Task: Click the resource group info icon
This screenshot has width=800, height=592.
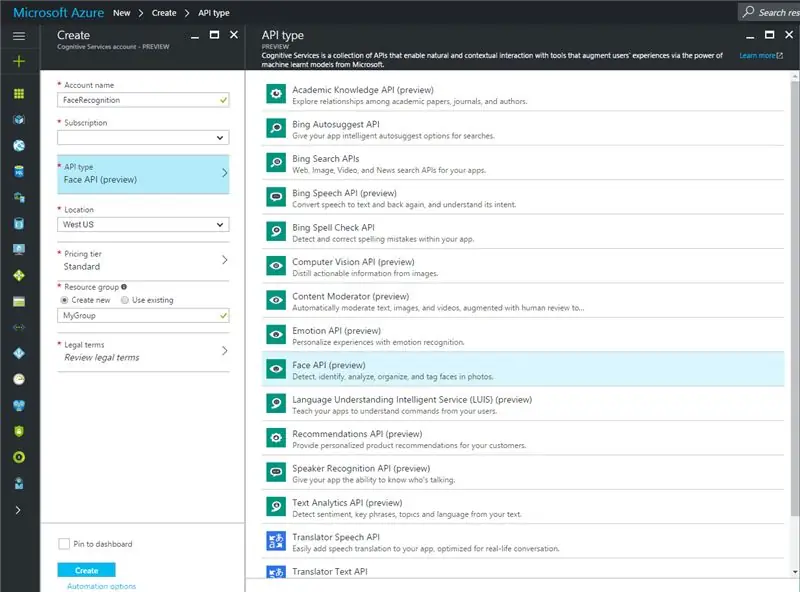Action: (x=124, y=287)
